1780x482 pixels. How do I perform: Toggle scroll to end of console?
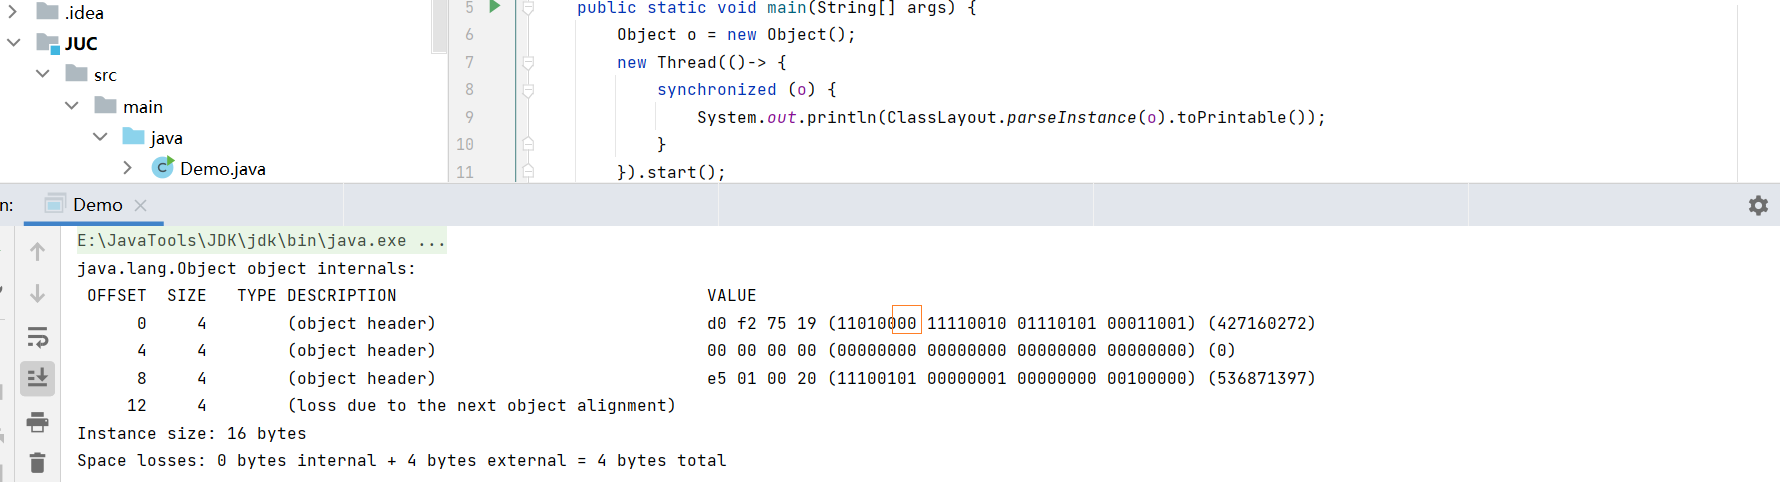click(x=37, y=378)
